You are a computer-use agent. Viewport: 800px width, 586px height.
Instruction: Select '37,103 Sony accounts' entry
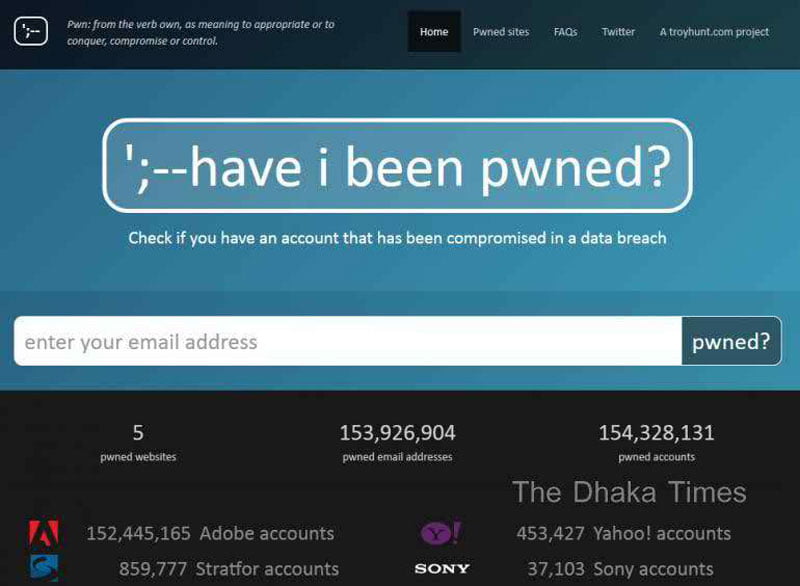[x=620, y=569]
